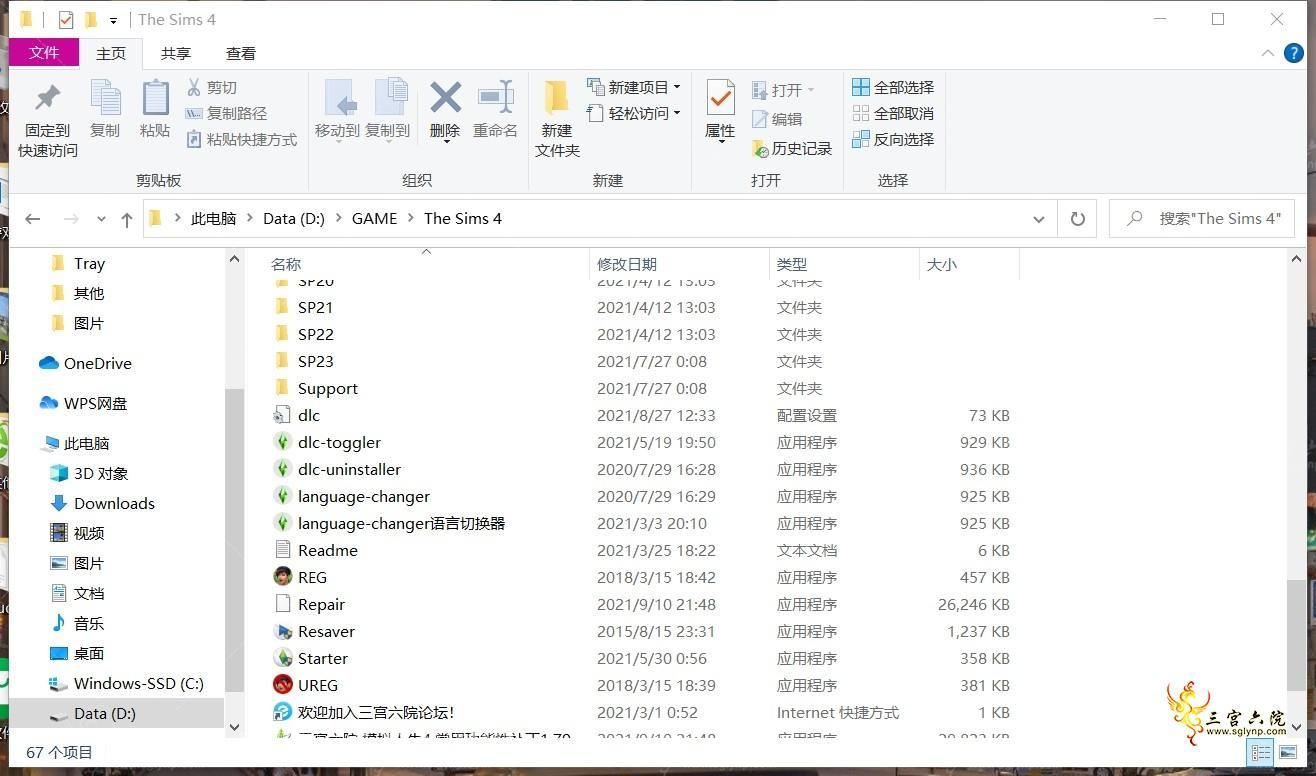Click chevron after GAME in the breadcrumb

[411, 219]
